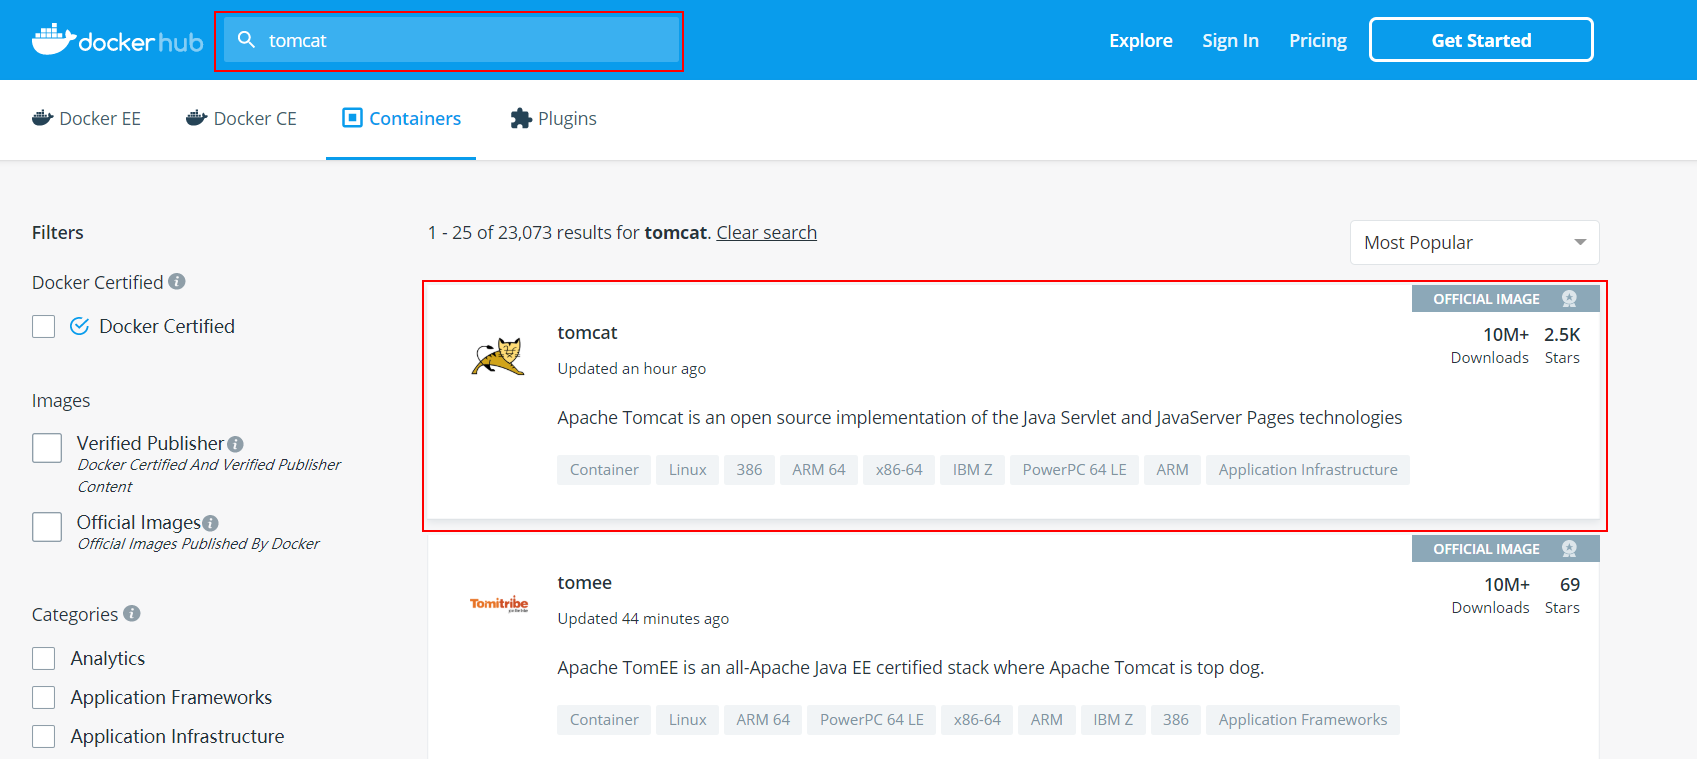Click the OFFICIAL IMAGE badge on tomcat card

(1505, 299)
